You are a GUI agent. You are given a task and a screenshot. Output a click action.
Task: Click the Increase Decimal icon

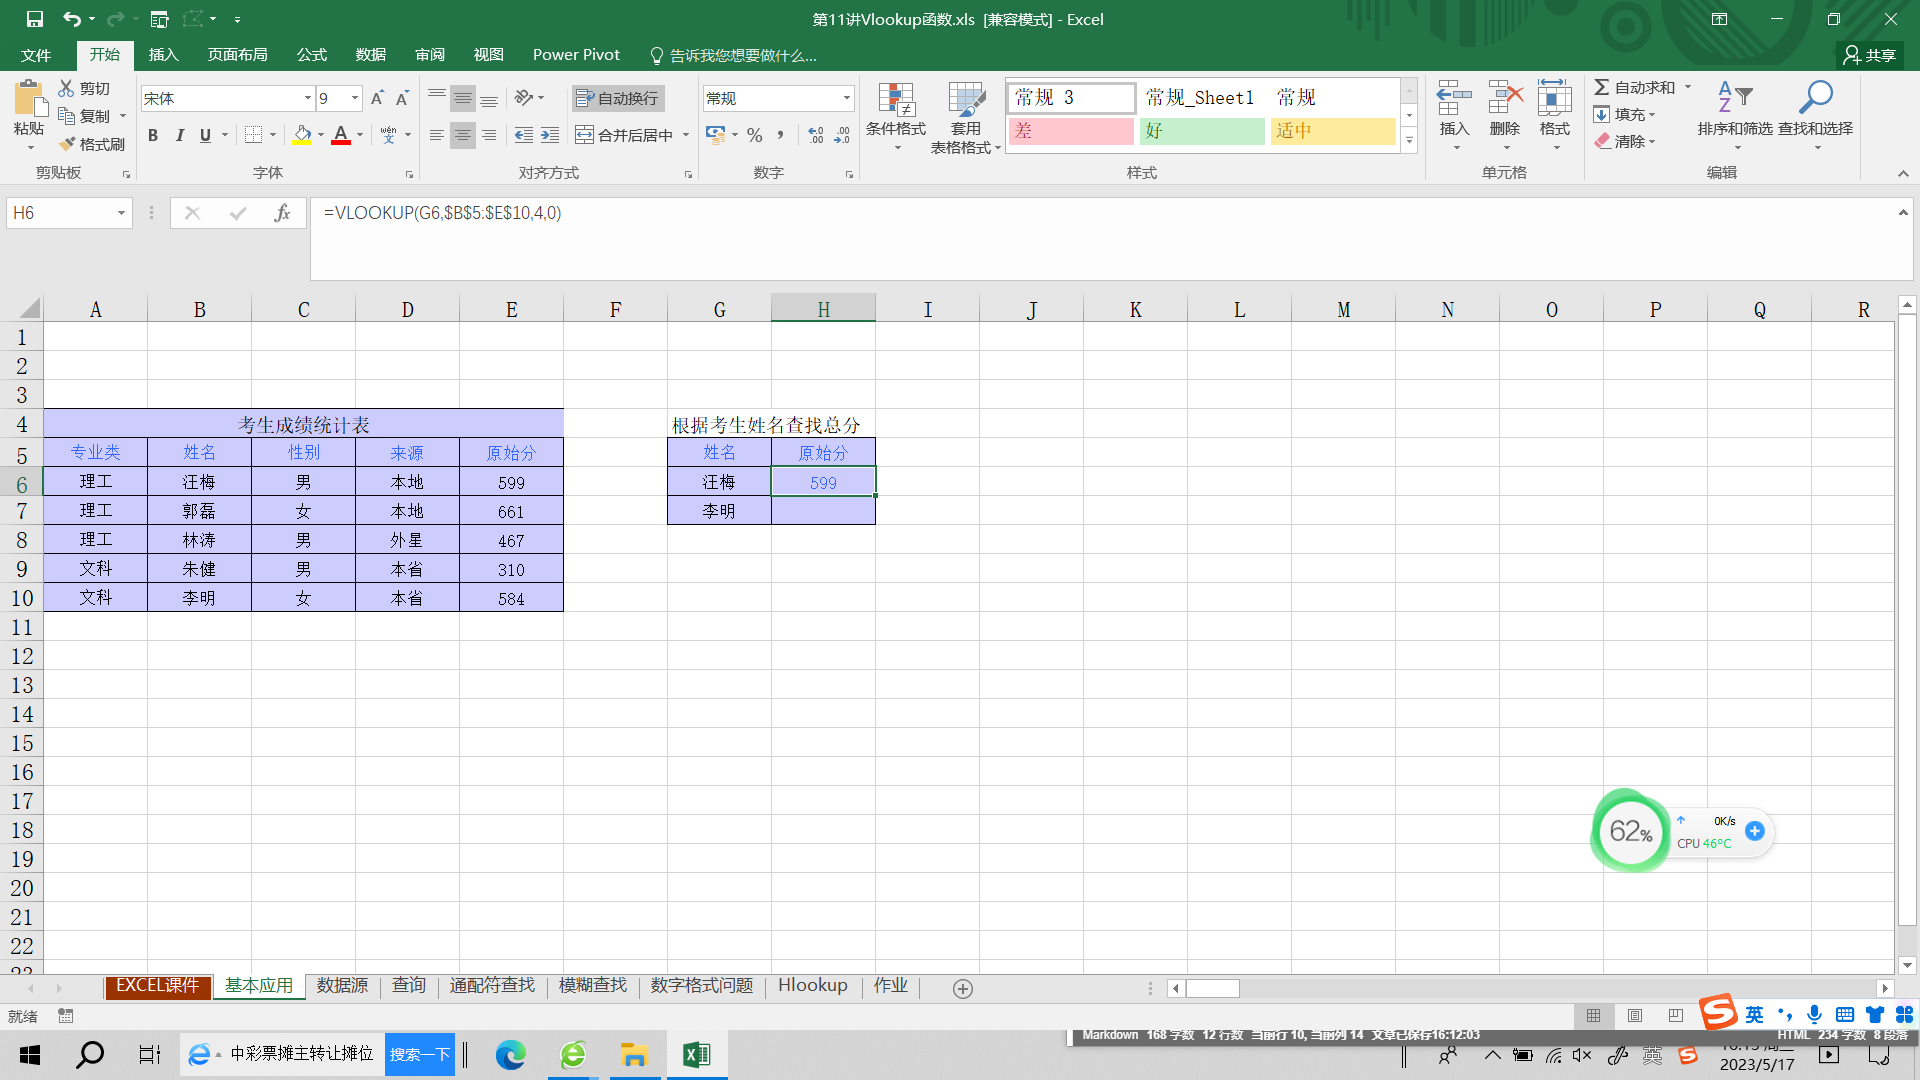[x=816, y=135]
